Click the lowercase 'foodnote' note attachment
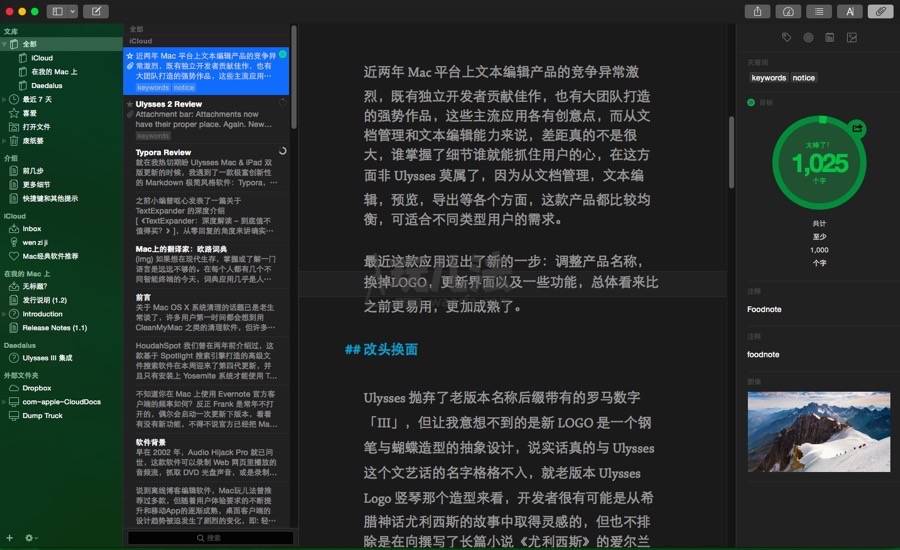The height and width of the screenshot is (550, 900). 763,354
